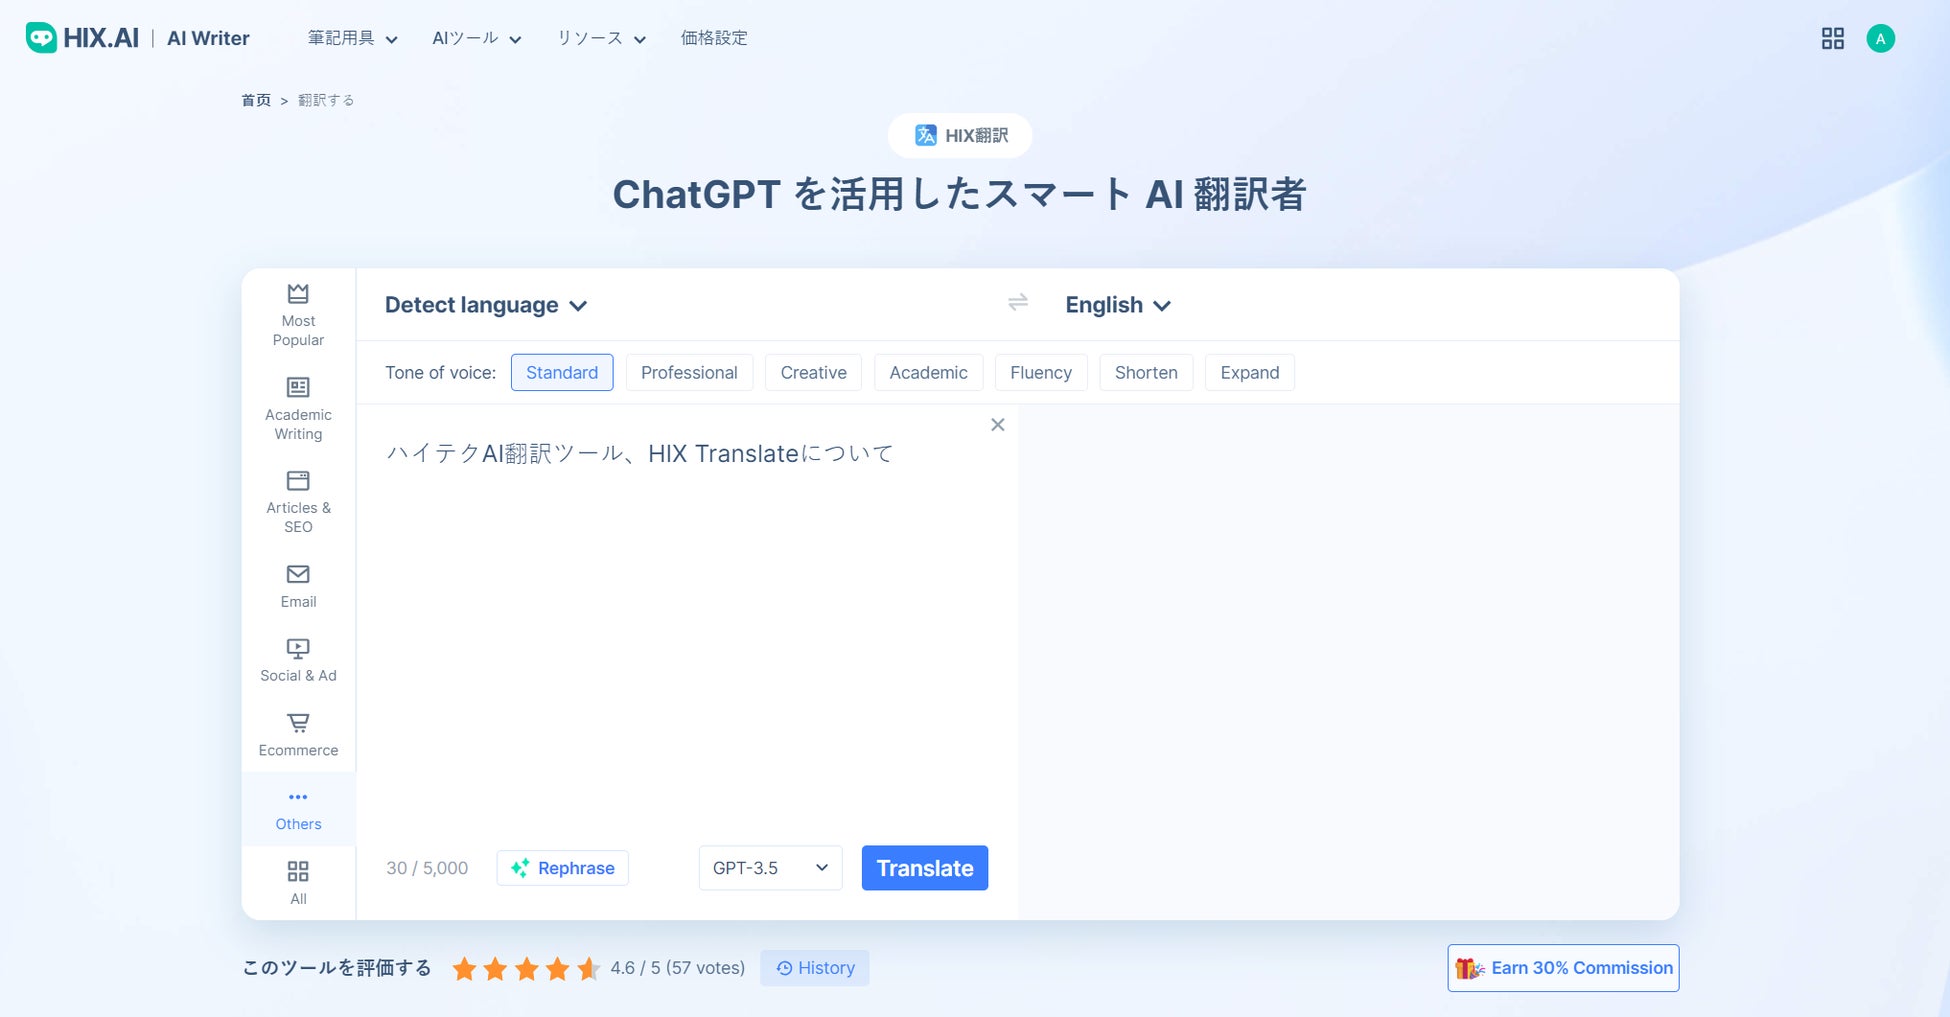Select the Expand option
The width and height of the screenshot is (1950, 1017).
point(1250,373)
